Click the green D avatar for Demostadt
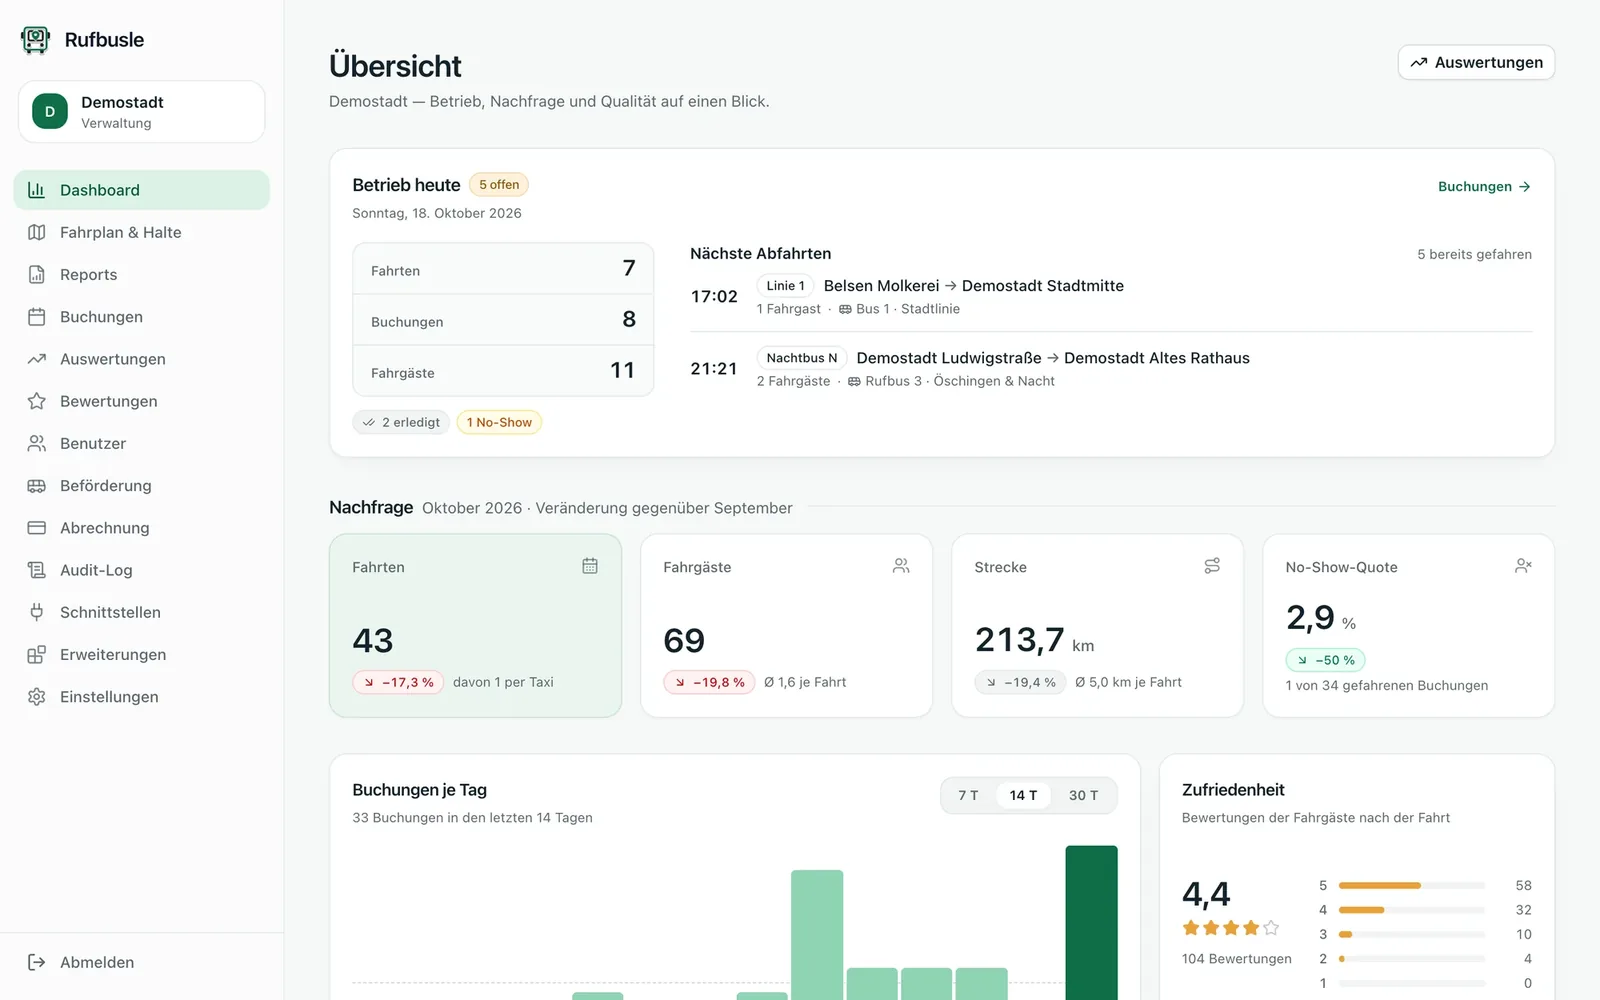Image resolution: width=1600 pixels, height=1000 pixels. pos(50,112)
